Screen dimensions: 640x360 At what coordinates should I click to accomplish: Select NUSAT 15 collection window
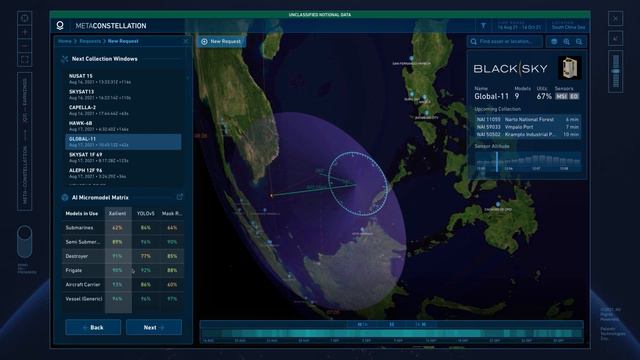pyautogui.click(x=123, y=79)
